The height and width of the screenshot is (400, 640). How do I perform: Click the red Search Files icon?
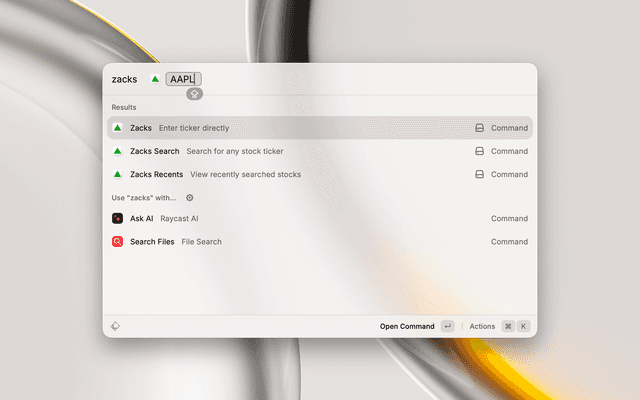point(118,241)
